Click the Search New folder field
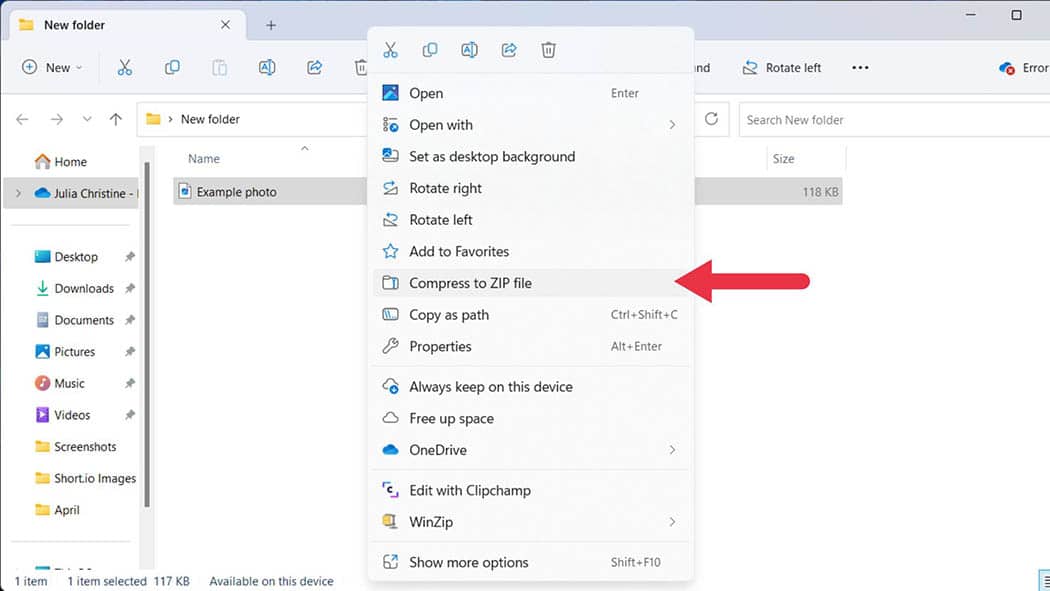Screen dimensions: 1050x591 pyautogui.click(x=894, y=119)
